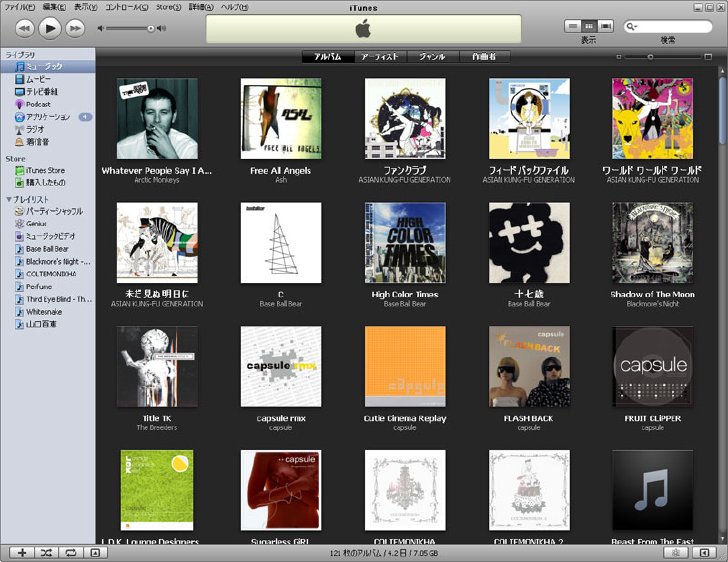Toggle repeat in the bottom bar
This screenshot has height=562, width=728.
tap(71, 553)
